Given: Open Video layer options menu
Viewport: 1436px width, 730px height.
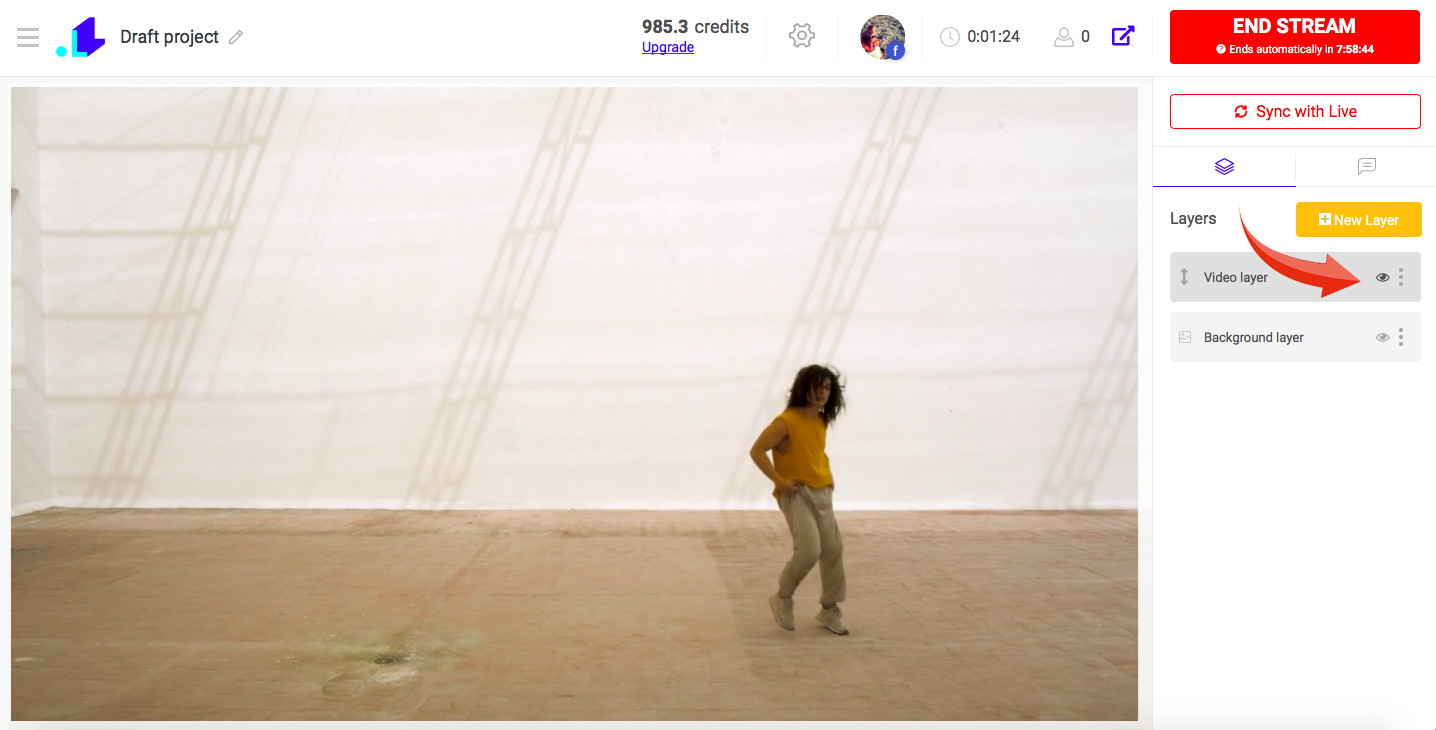Looking at the screenshot, I should 1401,277.
